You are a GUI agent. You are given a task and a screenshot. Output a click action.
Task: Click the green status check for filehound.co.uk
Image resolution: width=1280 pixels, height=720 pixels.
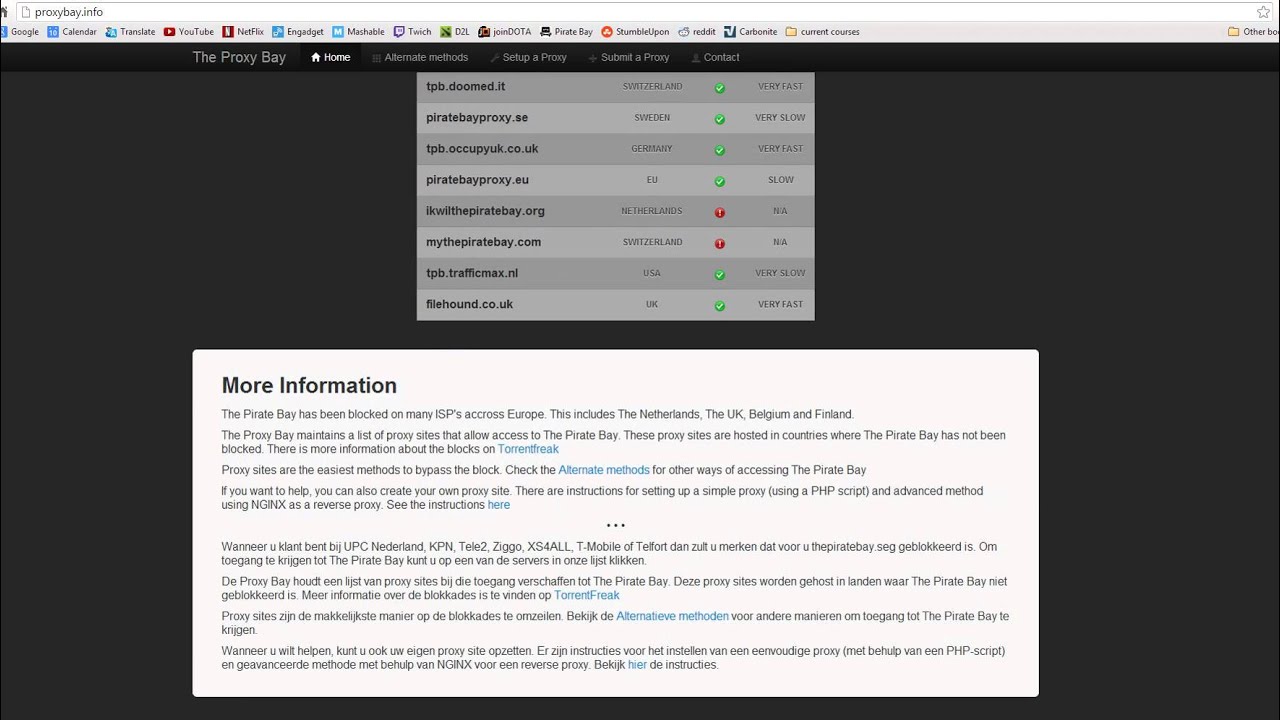(719, 305)
